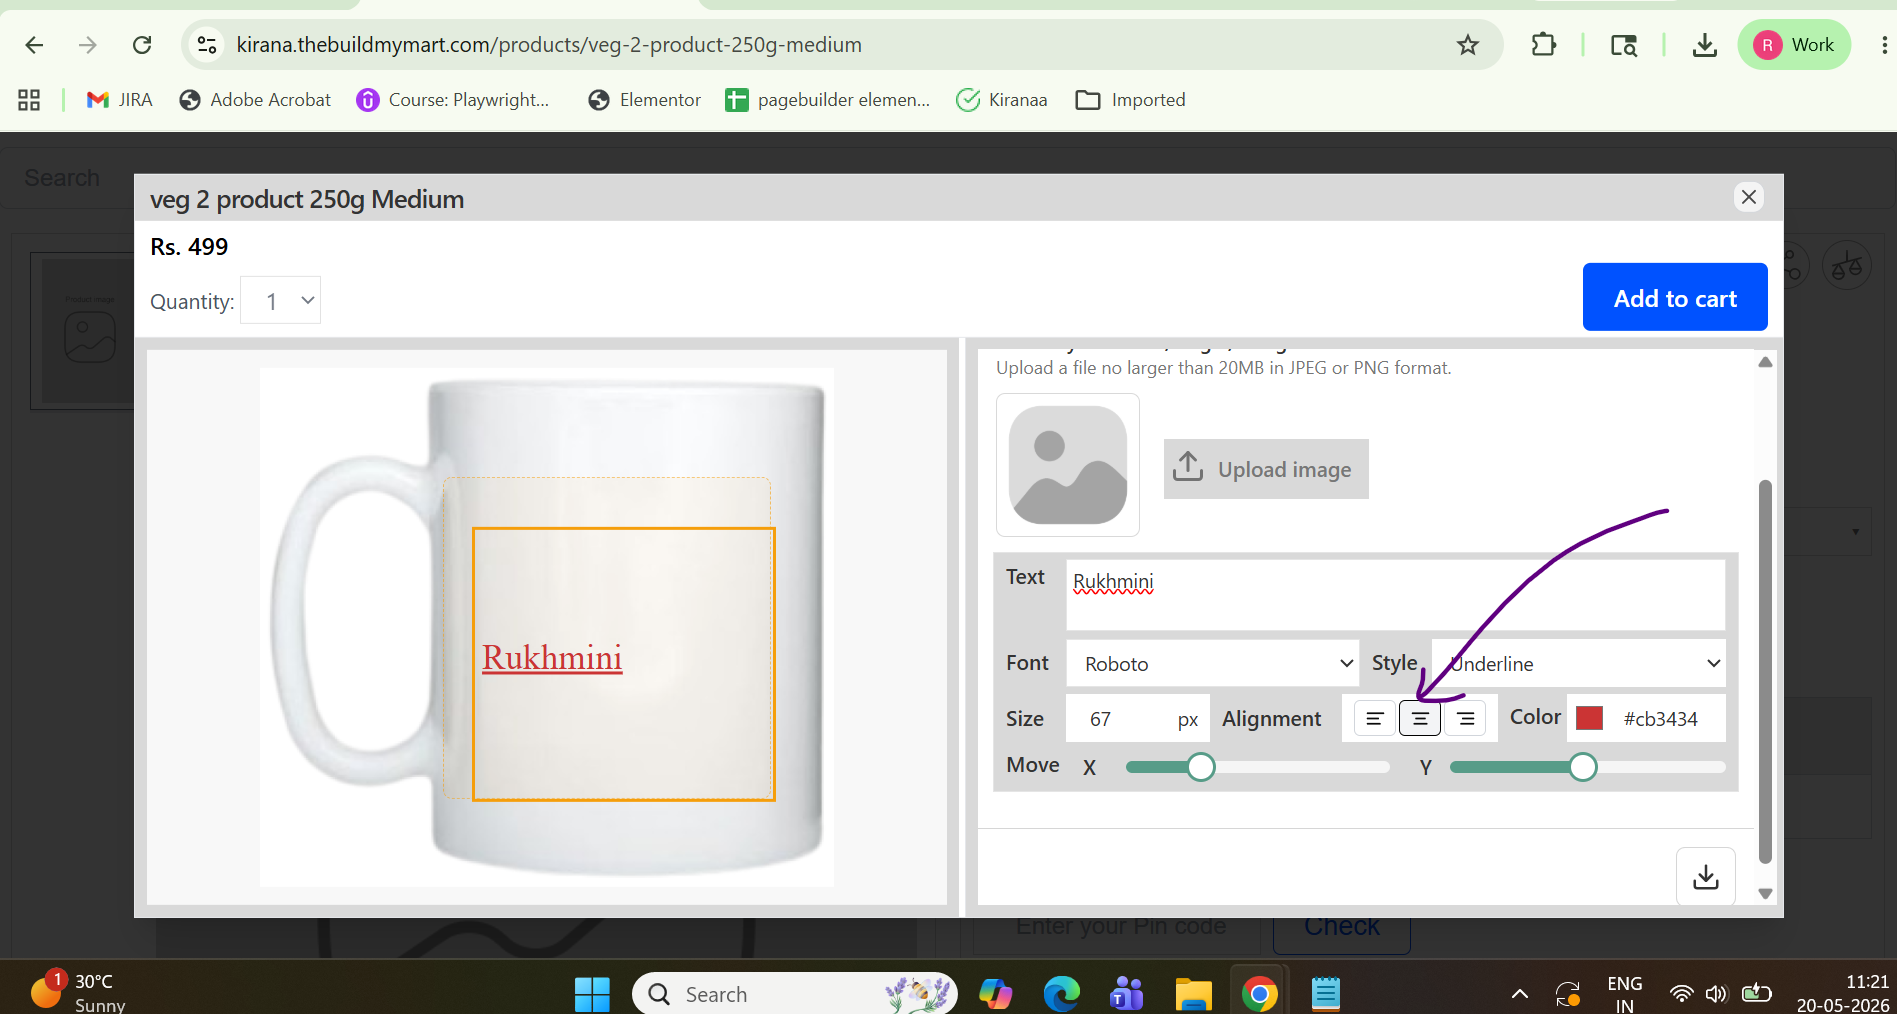Open the weather widget showing 30°C Sunny
This screenshot has width=1897, height=1014.
click(78, 991)
